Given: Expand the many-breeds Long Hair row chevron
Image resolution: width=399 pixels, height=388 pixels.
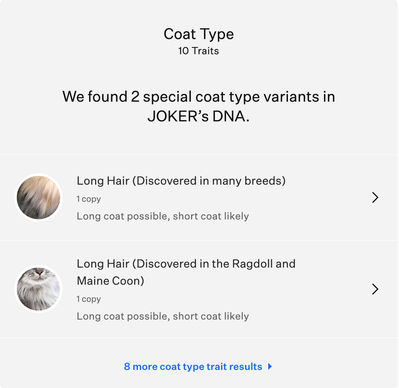Looking at the screenshot, I should [x=375, y=197].
